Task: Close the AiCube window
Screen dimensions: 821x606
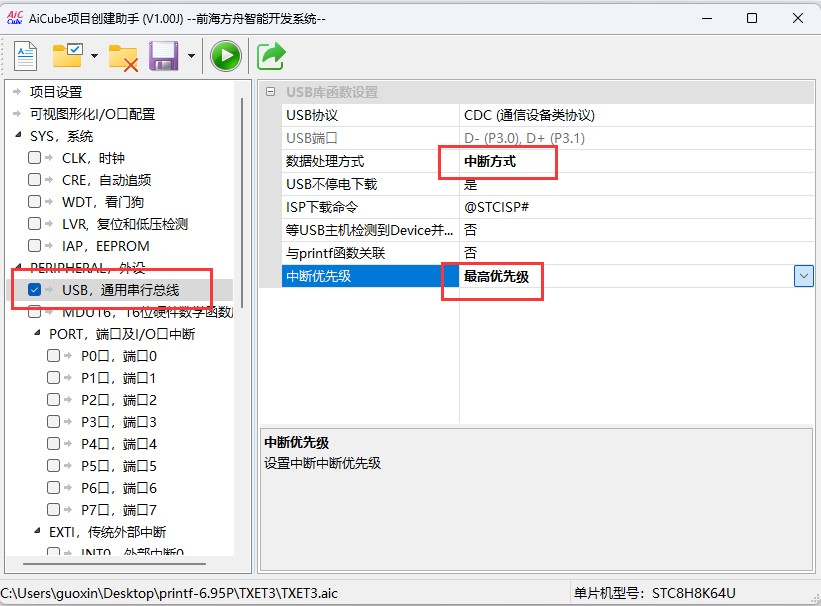Action: (x=798, y=18)
